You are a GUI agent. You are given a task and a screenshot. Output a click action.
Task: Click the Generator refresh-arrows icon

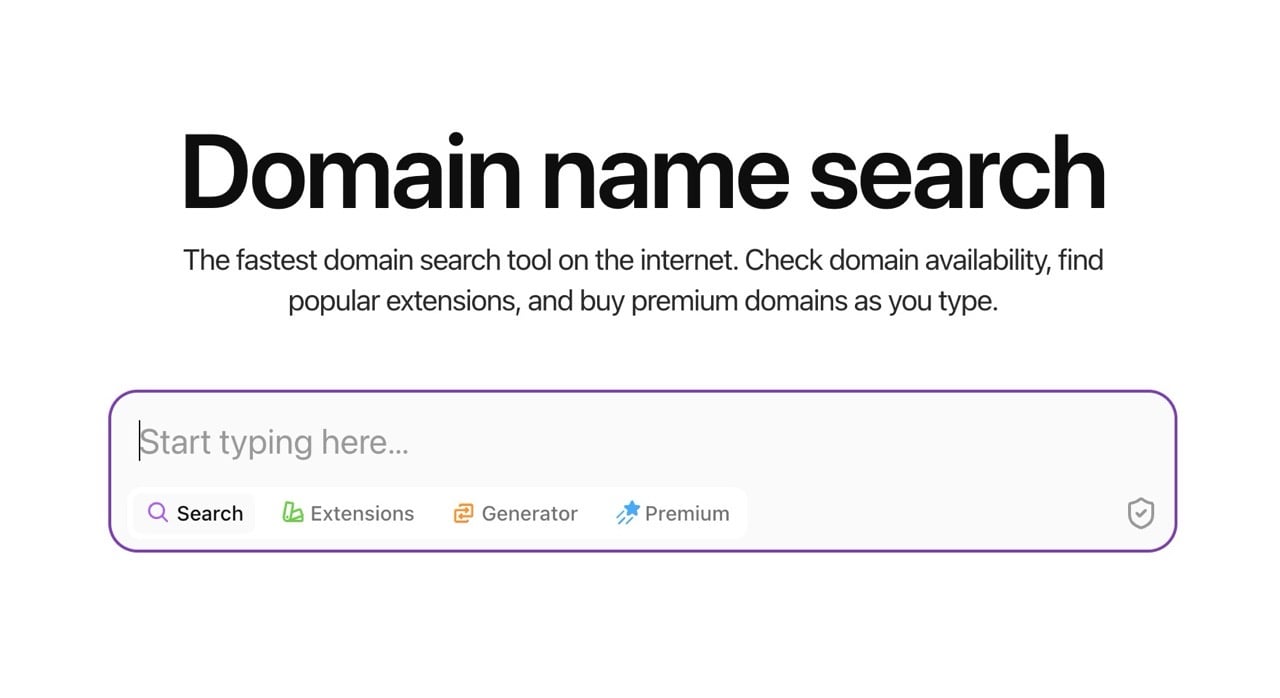463,513
